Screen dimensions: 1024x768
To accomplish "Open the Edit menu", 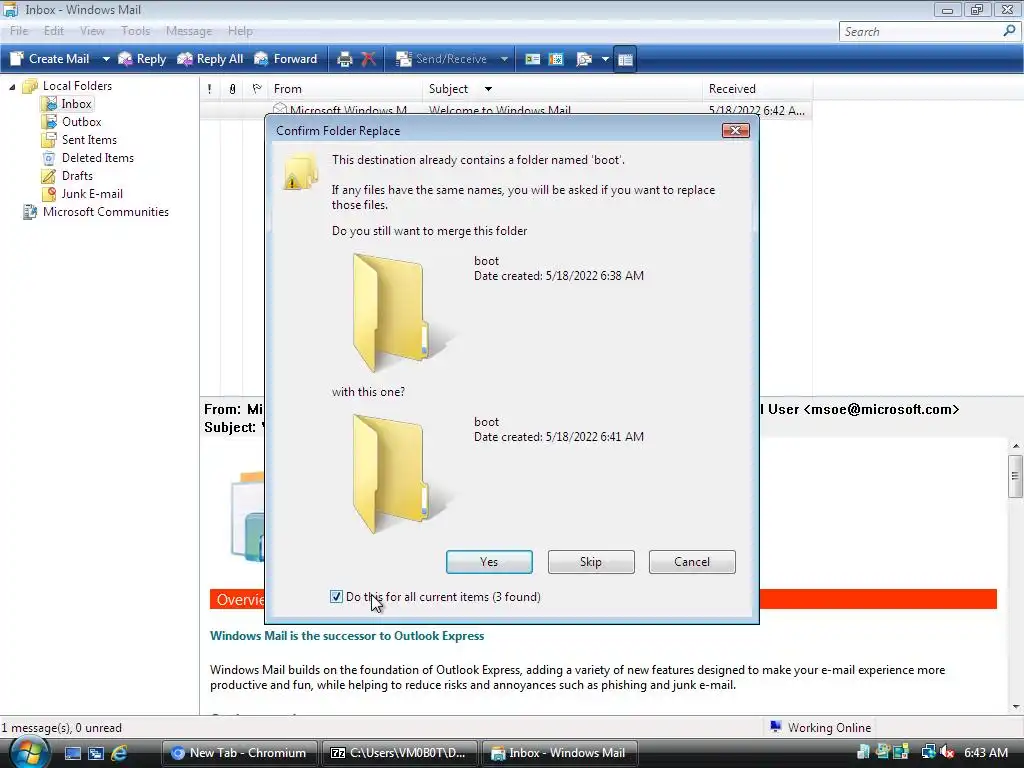I will coord(54,31).
